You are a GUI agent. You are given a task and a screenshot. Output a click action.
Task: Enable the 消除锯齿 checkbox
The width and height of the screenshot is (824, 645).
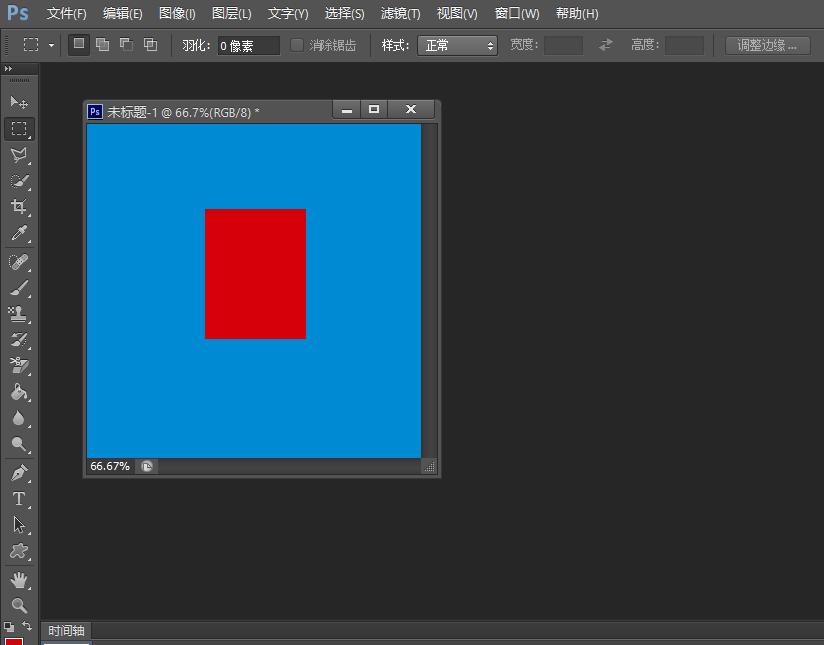click(296, 45)
